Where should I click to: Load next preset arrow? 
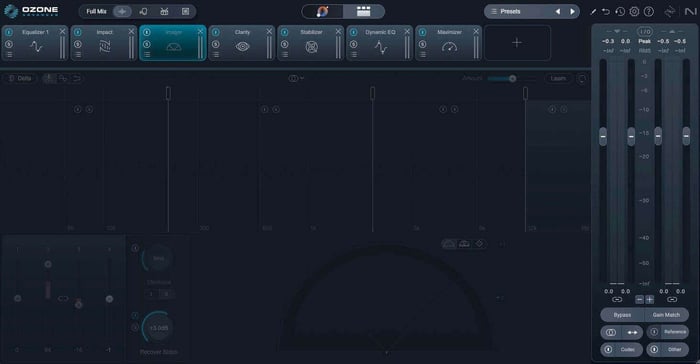[572, 12]
